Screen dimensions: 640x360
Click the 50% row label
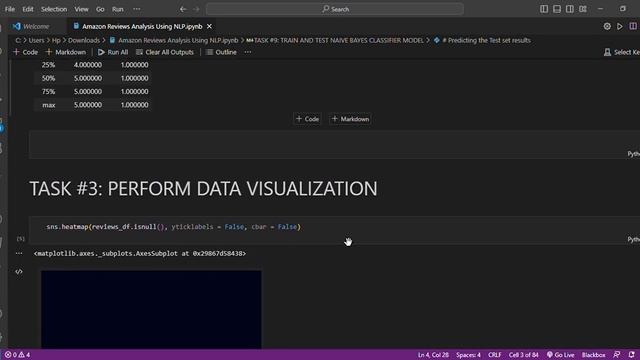click(x=48, y=78)
